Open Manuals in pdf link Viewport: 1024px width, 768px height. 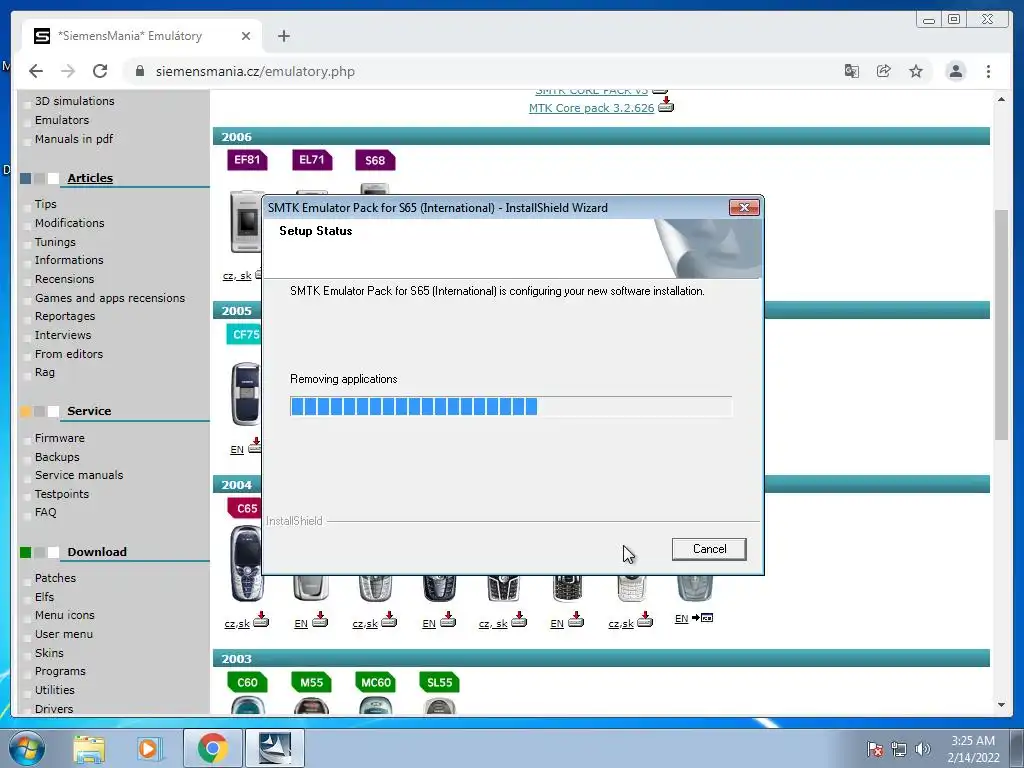(x=74, y=138)
